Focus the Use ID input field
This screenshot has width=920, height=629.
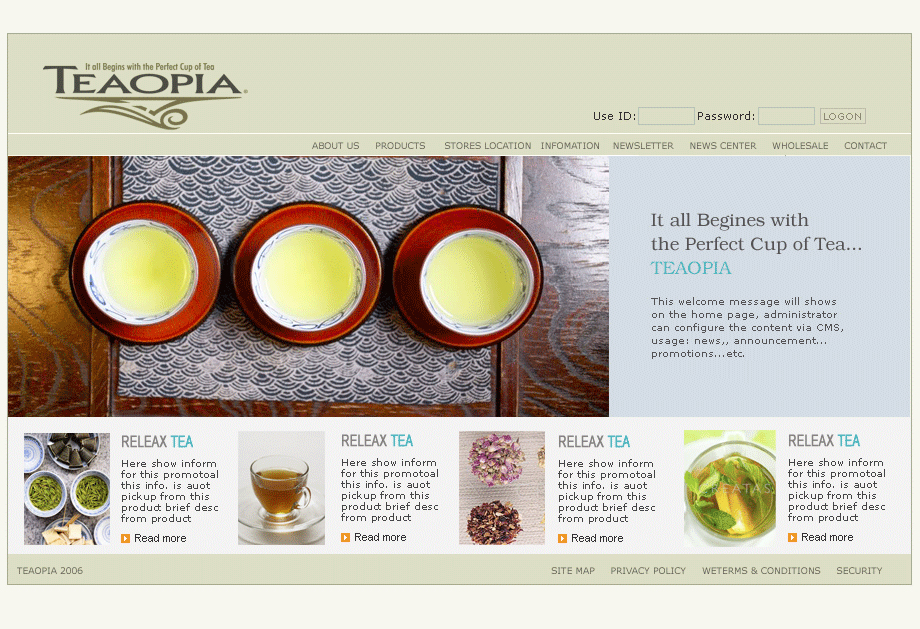(x=667, y=116)
